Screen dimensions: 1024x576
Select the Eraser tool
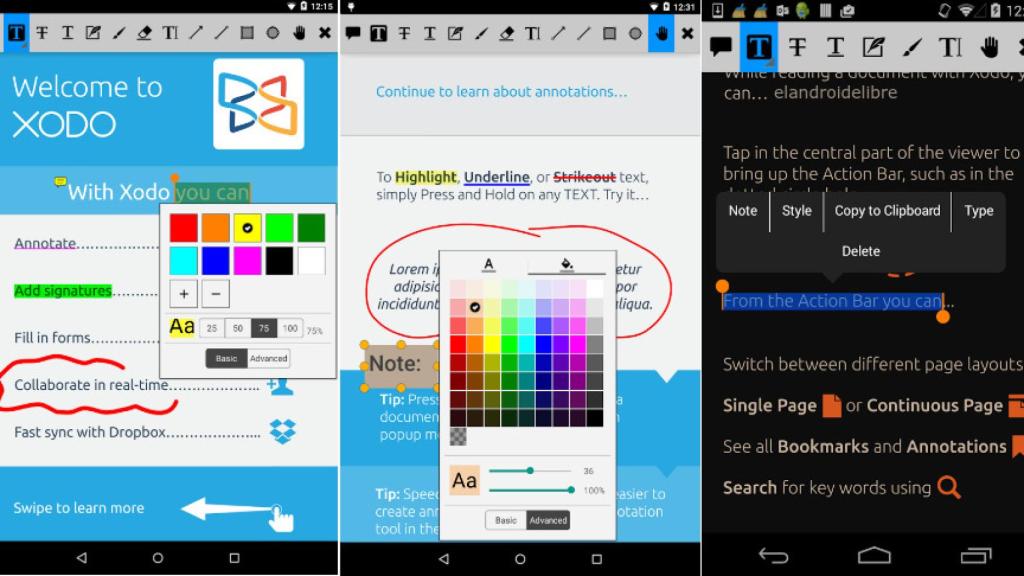[x=505, y=33]
